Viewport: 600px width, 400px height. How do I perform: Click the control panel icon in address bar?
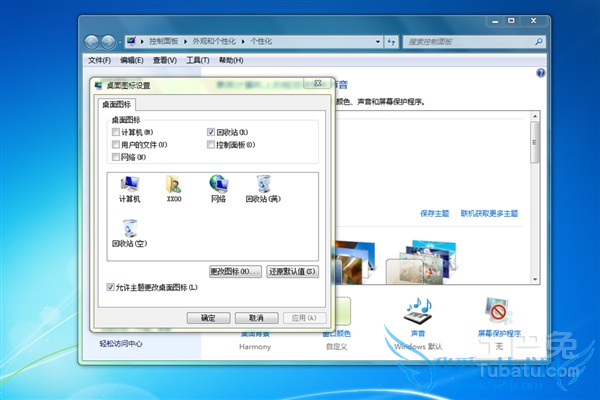click(132, 41)
